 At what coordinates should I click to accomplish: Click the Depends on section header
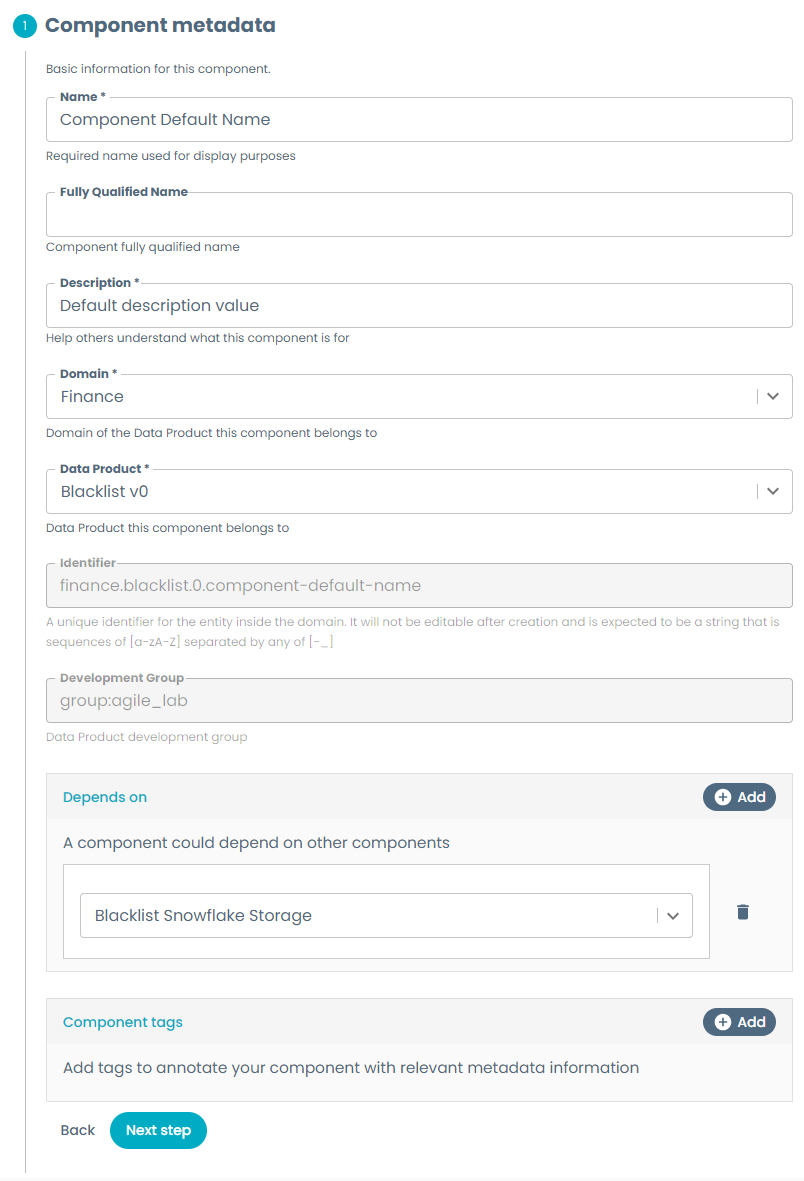104,797
